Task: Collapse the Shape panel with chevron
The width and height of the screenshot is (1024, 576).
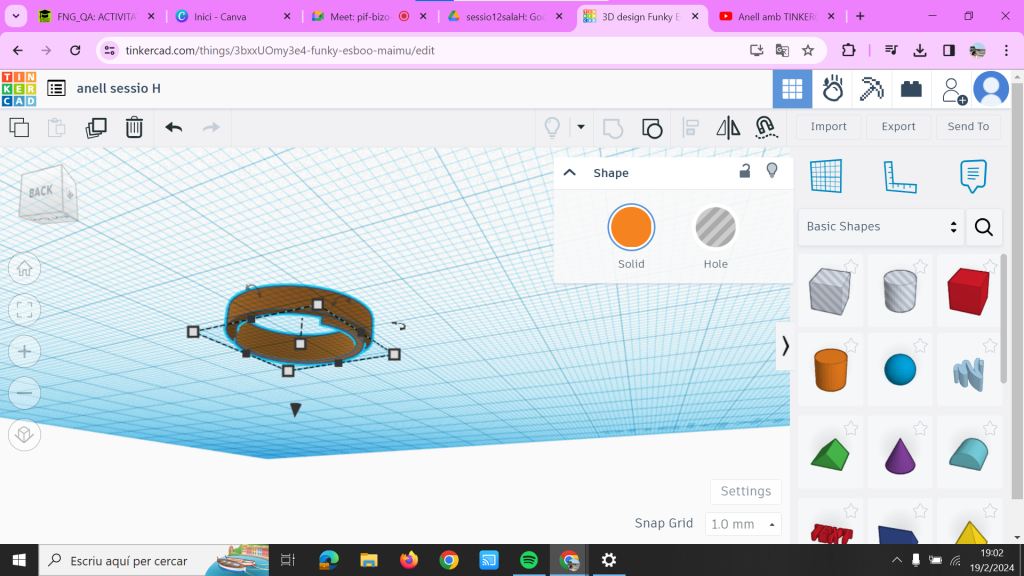Action: pos(570,173)
